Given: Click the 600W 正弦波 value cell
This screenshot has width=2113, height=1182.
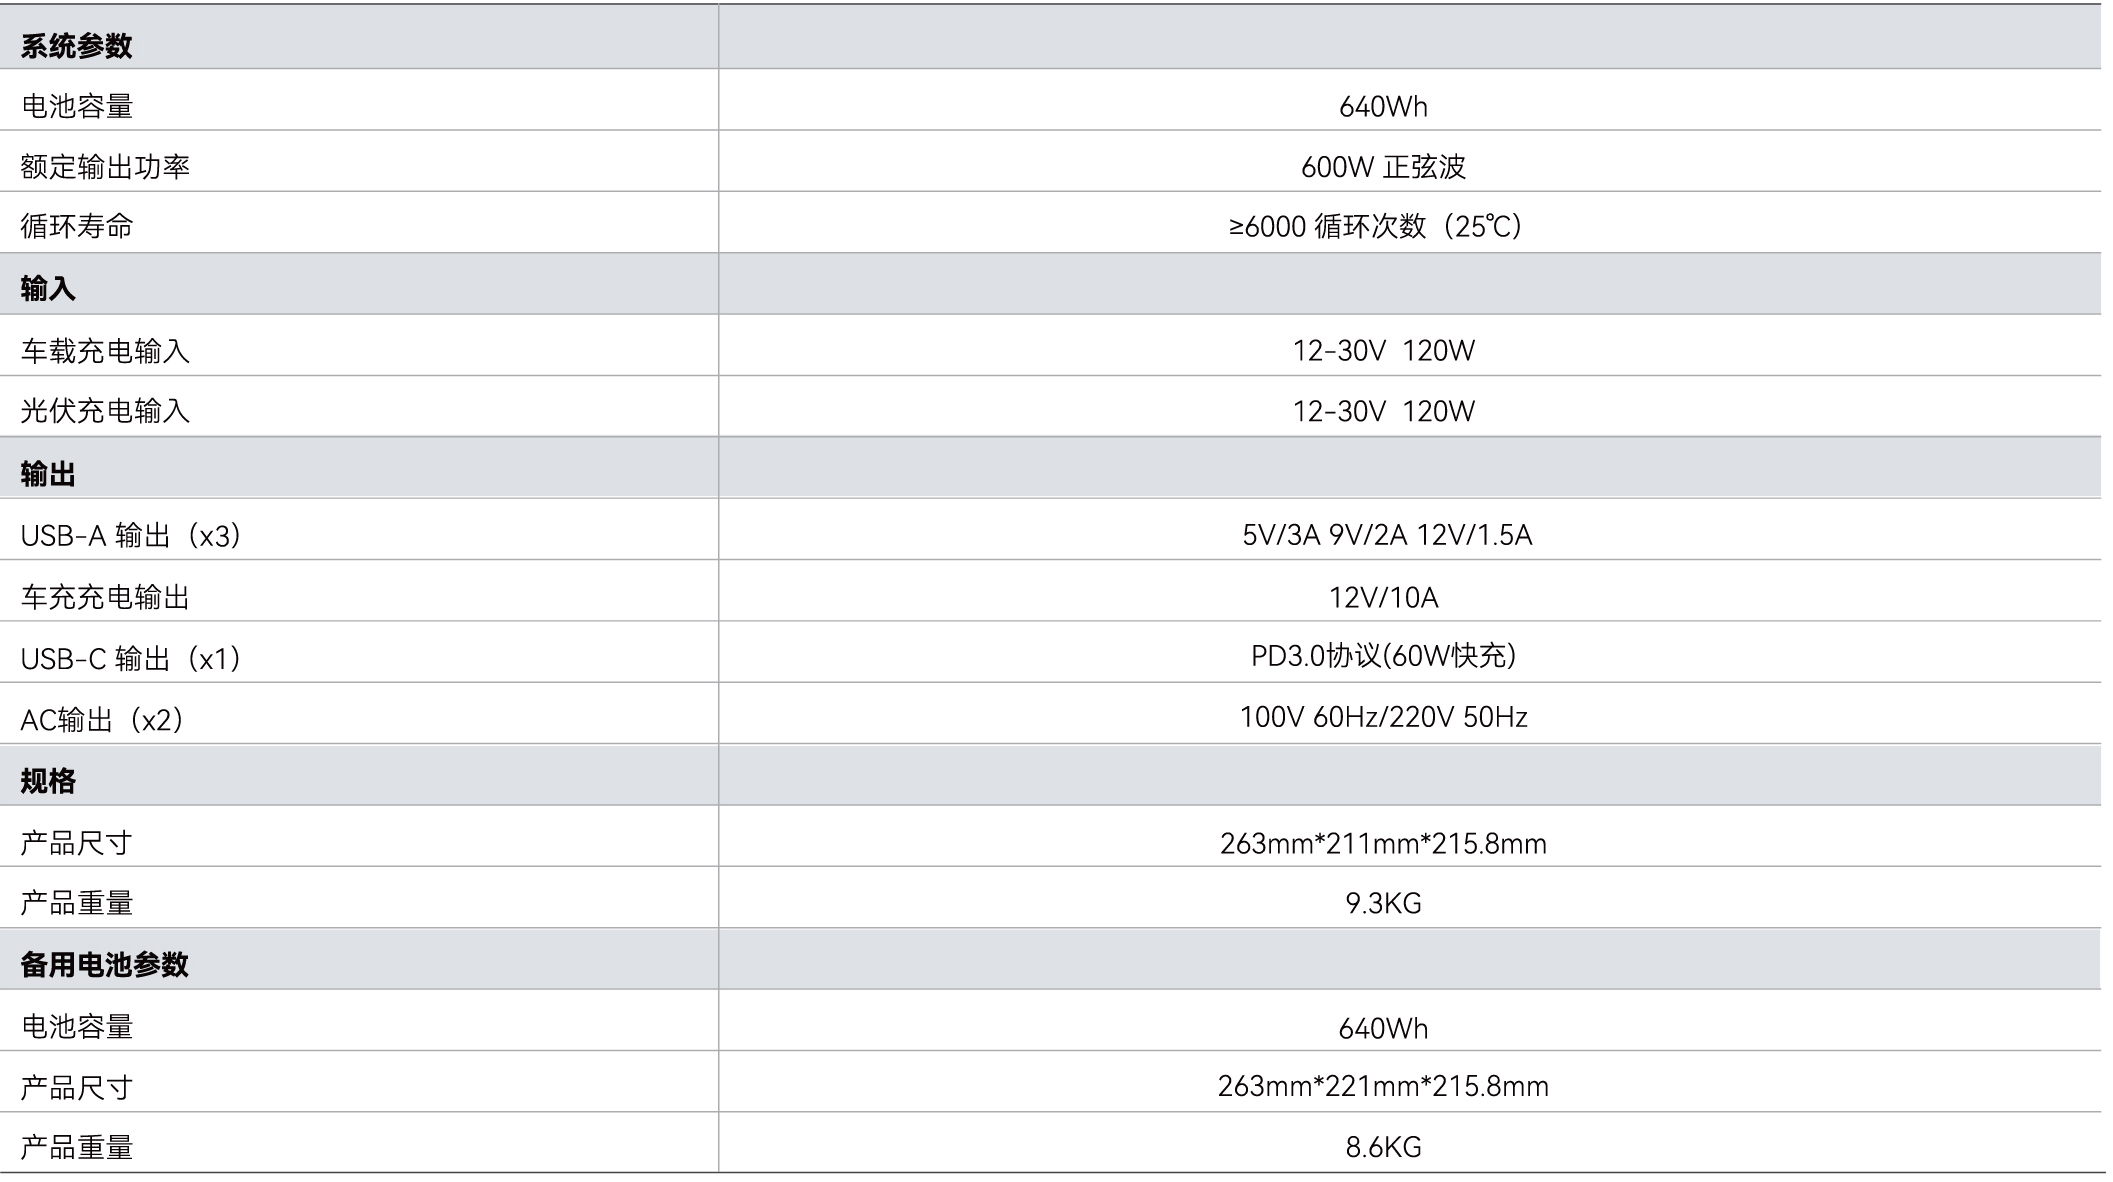Looking at the screenshot, I should click(1382, 167).
